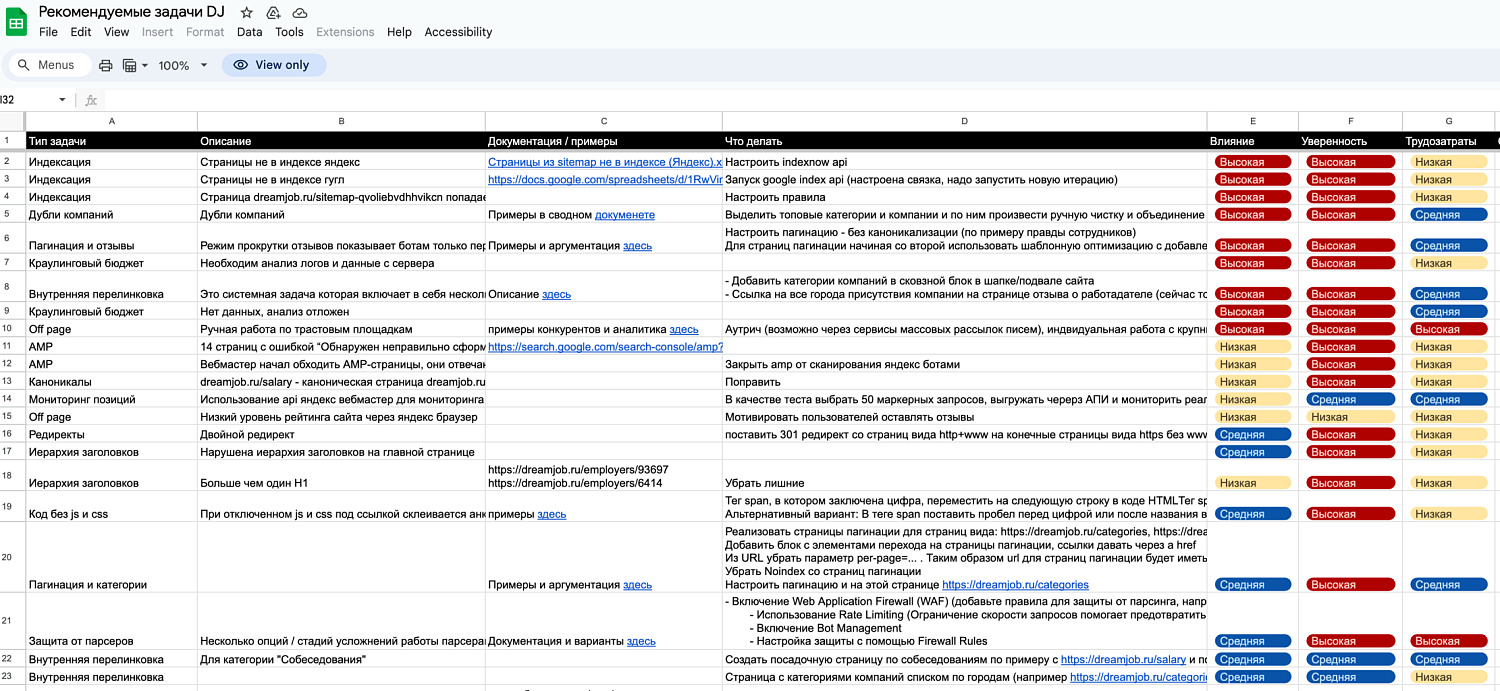
Task: Open Уверенность chip in row 15 Off page
Action: click(1350, 417)
